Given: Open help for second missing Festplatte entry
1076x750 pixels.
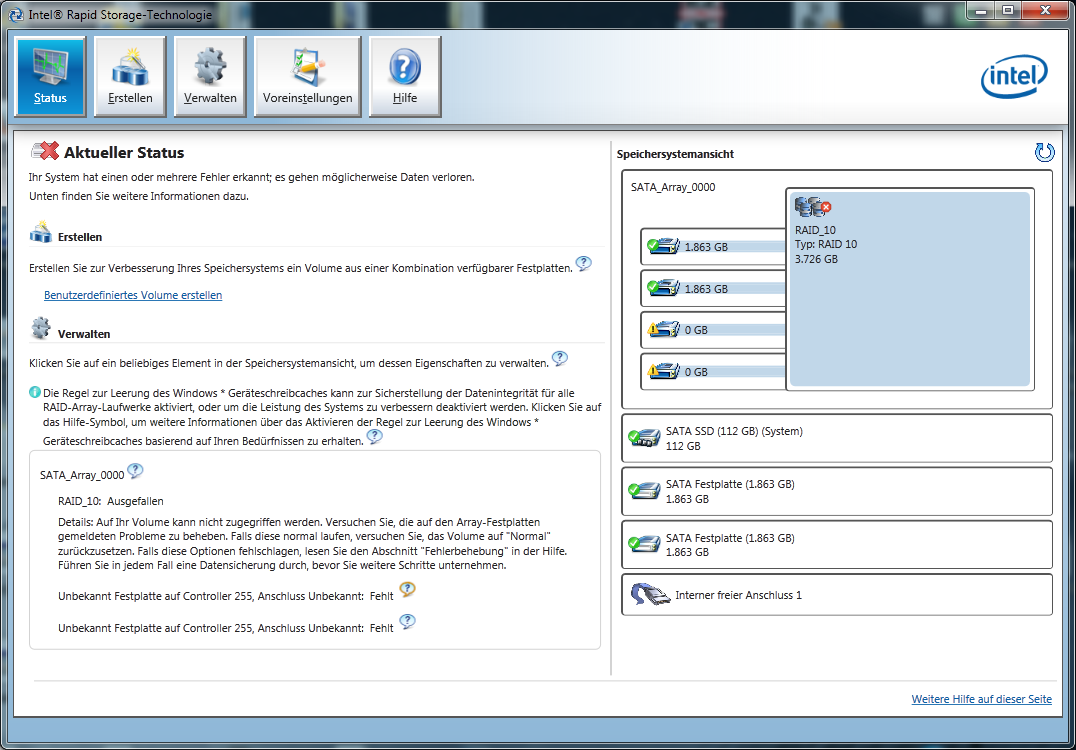Looking at the screenshot, I should point(408,622).
